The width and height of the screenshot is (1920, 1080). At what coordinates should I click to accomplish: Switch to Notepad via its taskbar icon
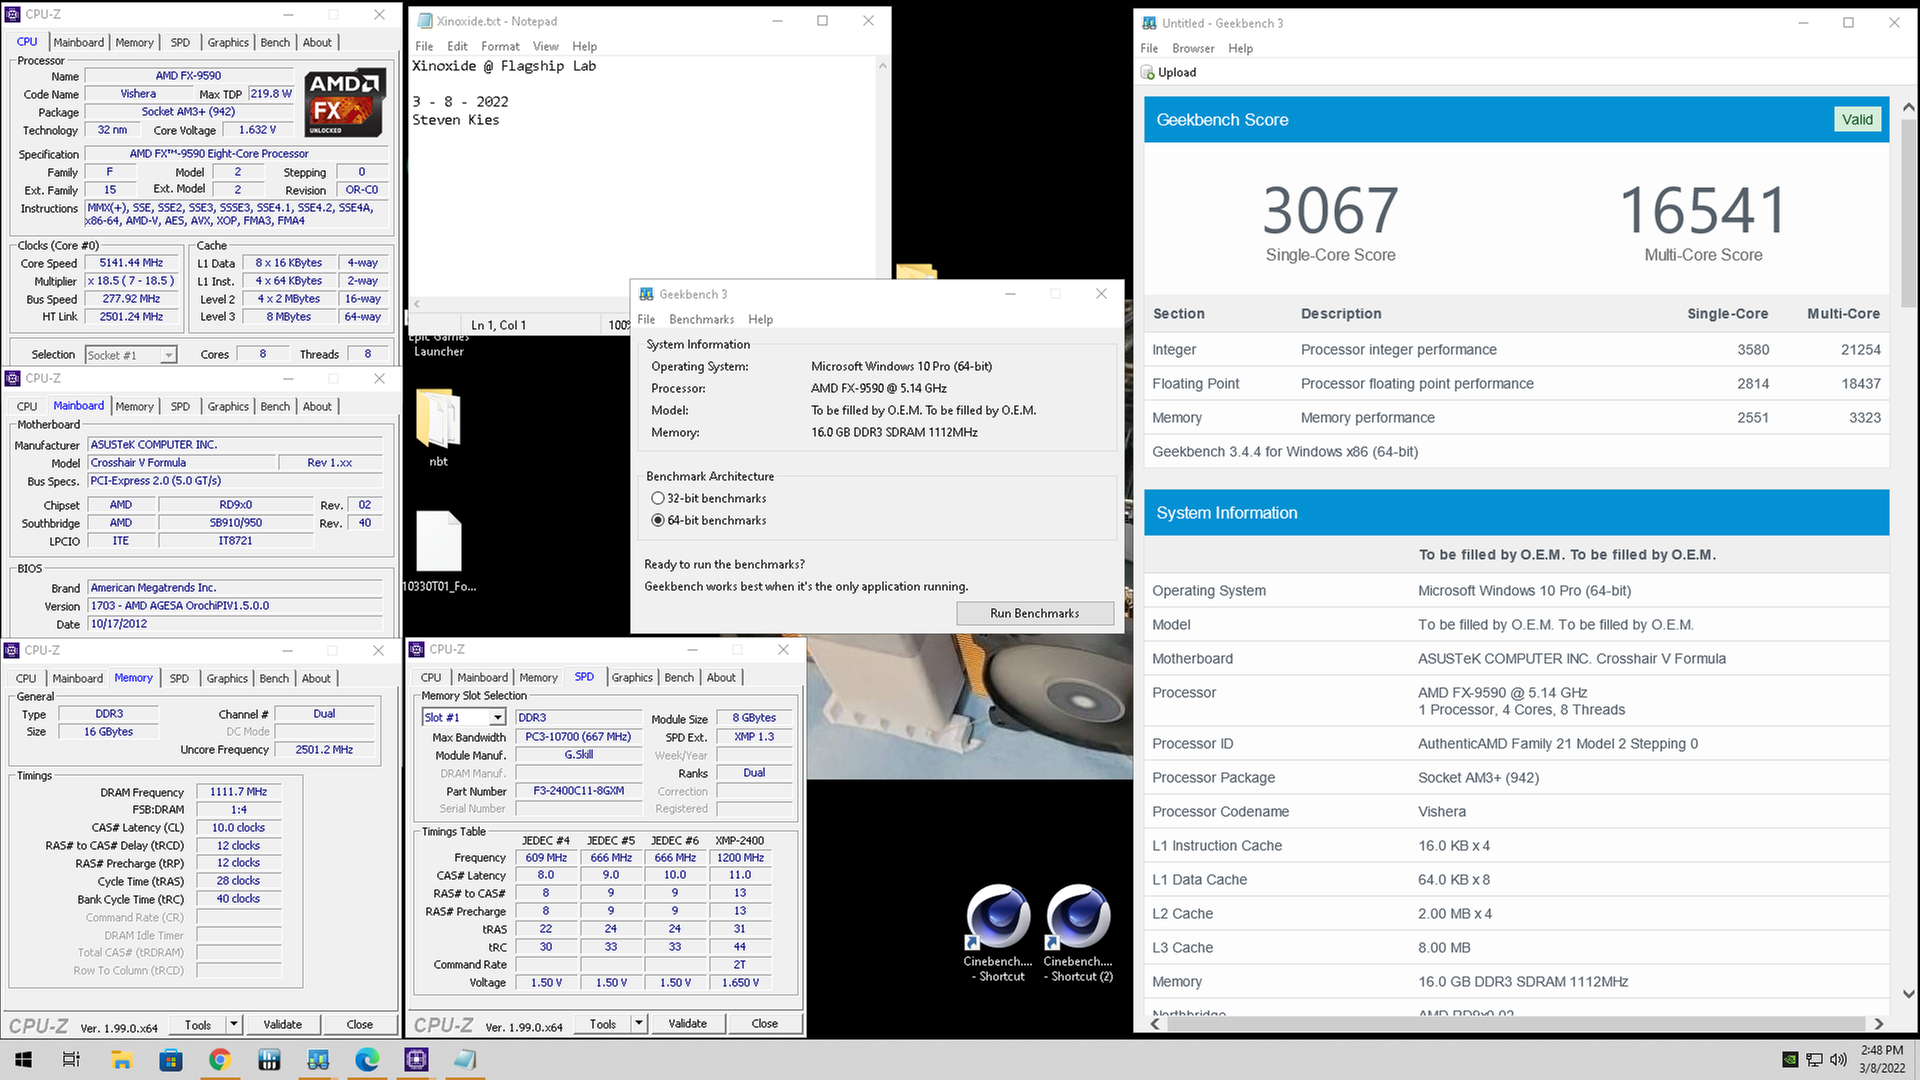tap(465, 1059)
